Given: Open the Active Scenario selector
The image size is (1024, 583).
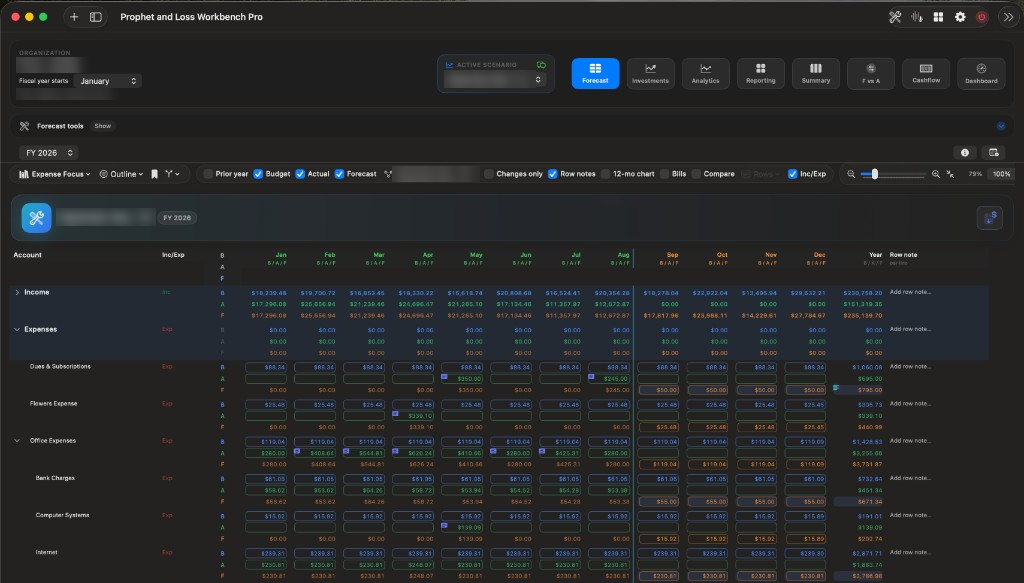Looking at the screenshot, I should click(x=494, y=80).
